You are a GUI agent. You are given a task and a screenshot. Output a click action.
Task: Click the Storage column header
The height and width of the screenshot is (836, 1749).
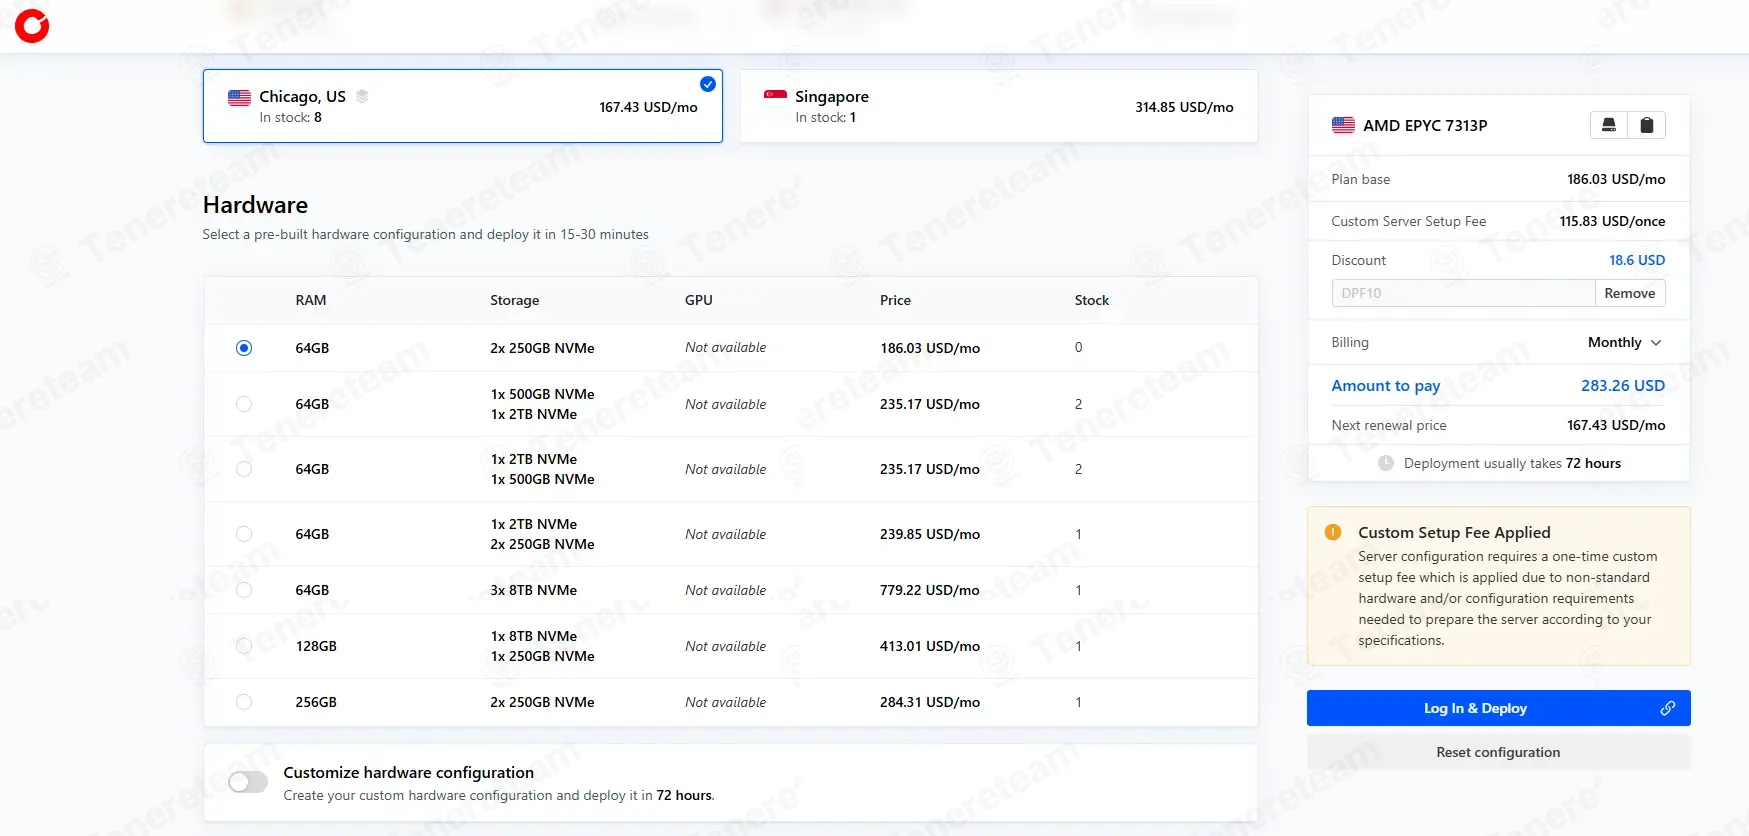[515, 300]
